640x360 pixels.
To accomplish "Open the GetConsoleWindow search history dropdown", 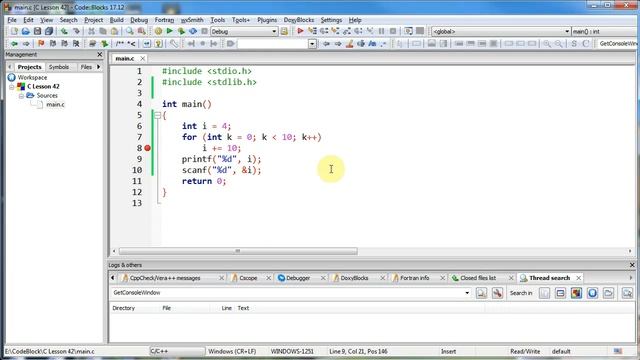I will tap(467, 293).
